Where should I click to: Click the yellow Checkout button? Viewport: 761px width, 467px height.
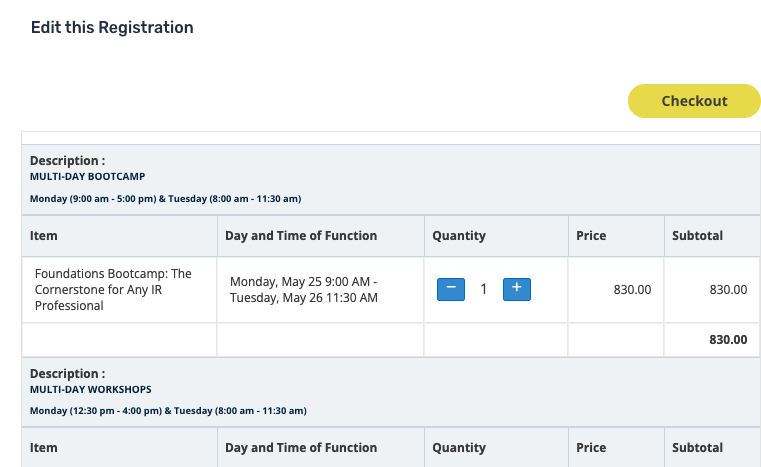coord(694,101)
